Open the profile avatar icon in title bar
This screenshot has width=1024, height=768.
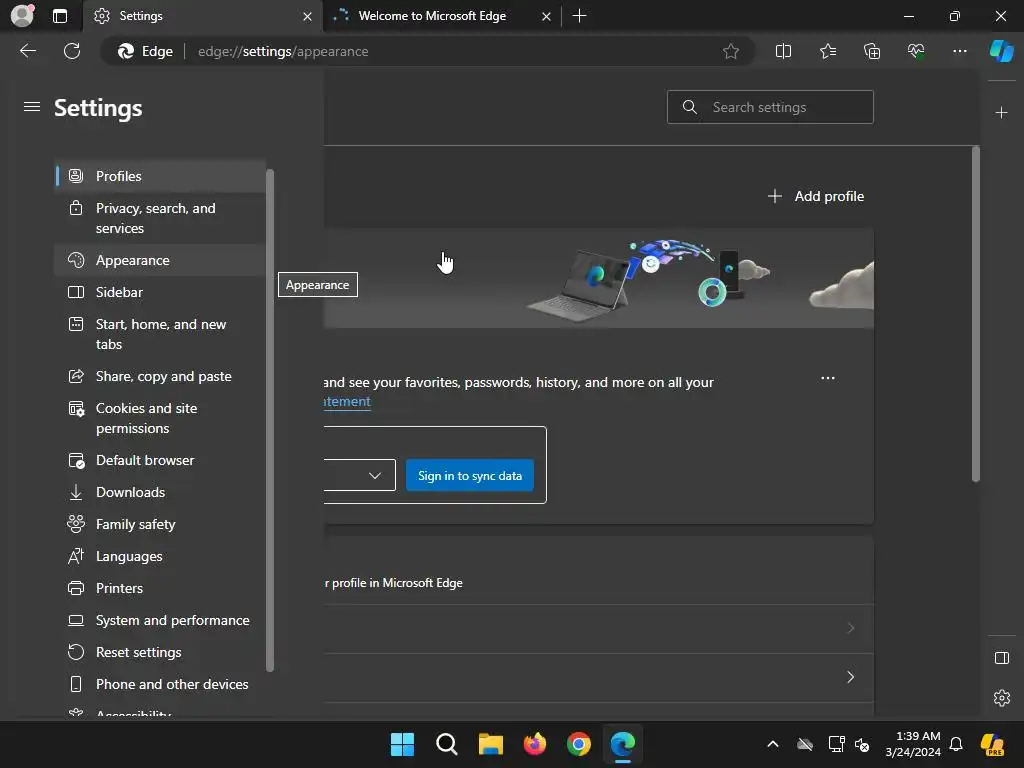click(x=22, y=15)
